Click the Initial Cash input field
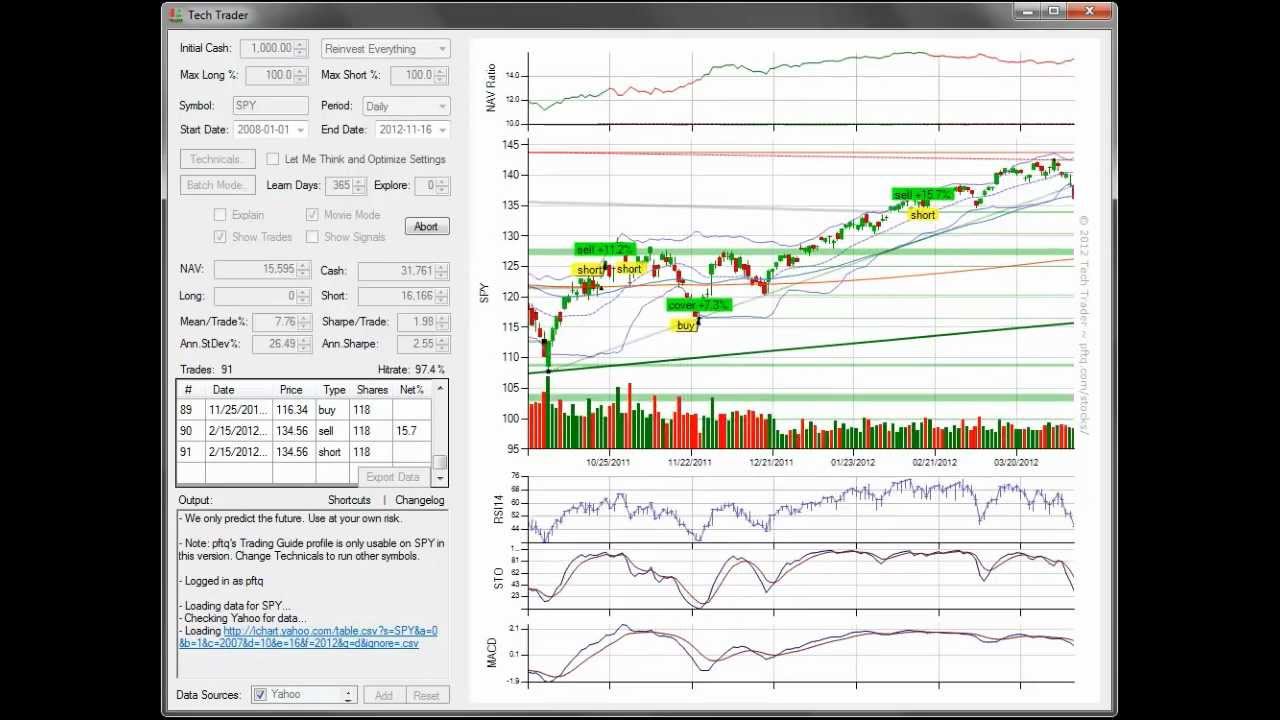 click(x=272, y=48)
